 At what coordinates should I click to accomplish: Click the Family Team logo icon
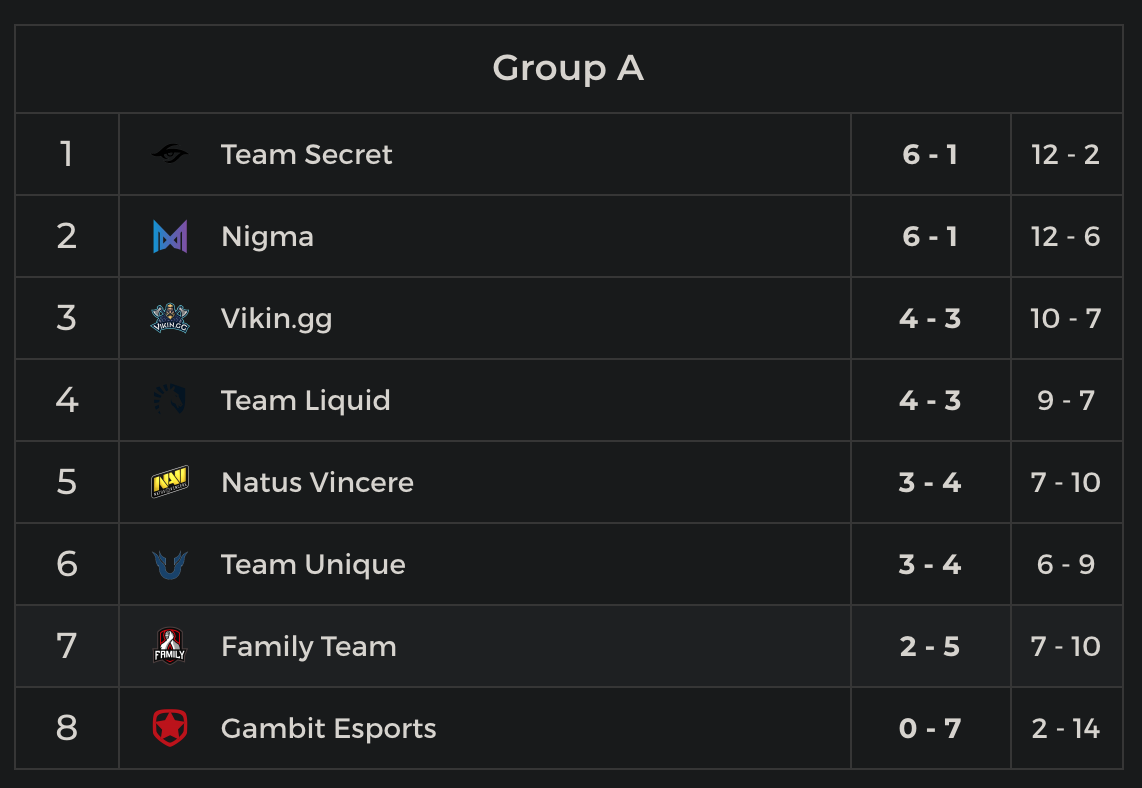(170, 646)
